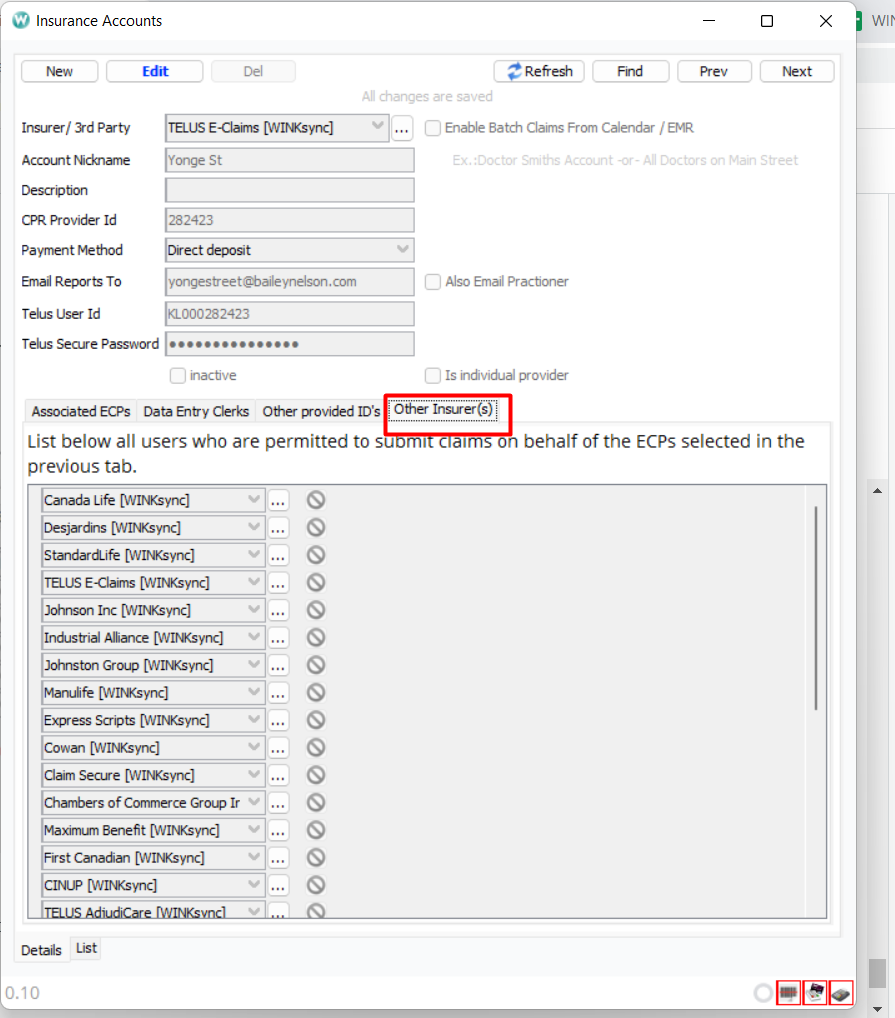Click the circular sync indicator icon
Viewport: 895px width, 1018px height.
click(763, 993)
